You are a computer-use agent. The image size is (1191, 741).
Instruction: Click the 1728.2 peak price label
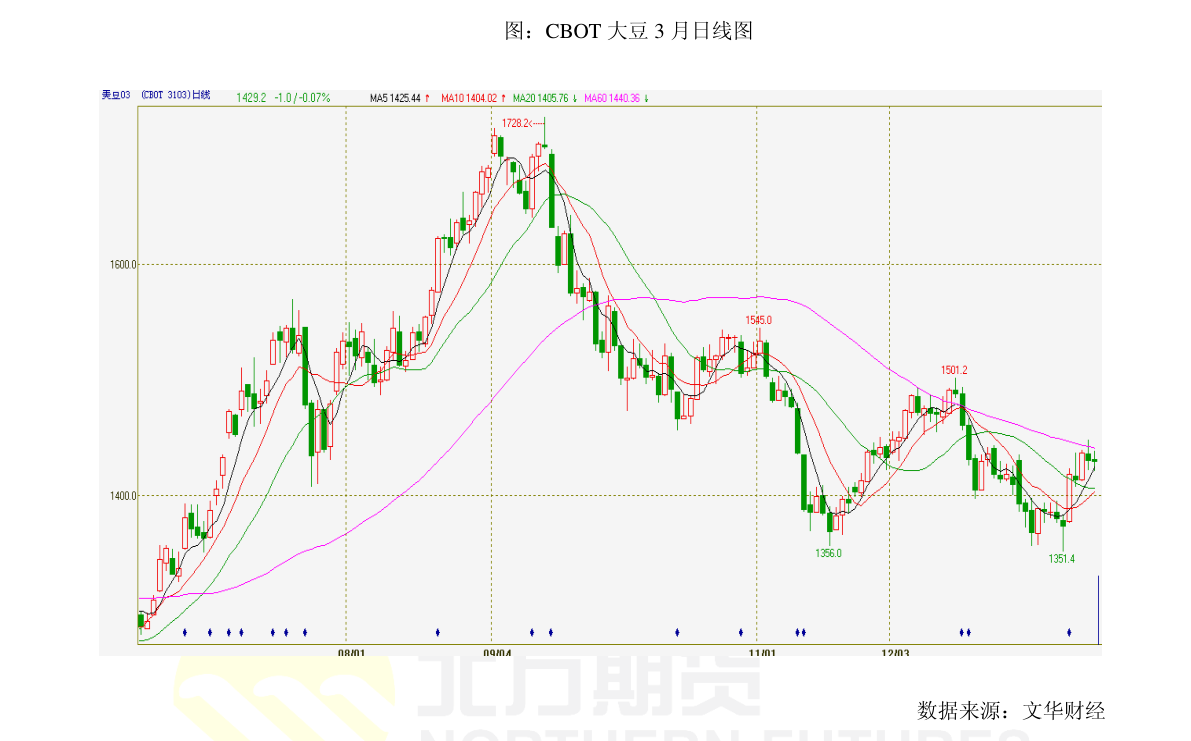coord(516,123)
